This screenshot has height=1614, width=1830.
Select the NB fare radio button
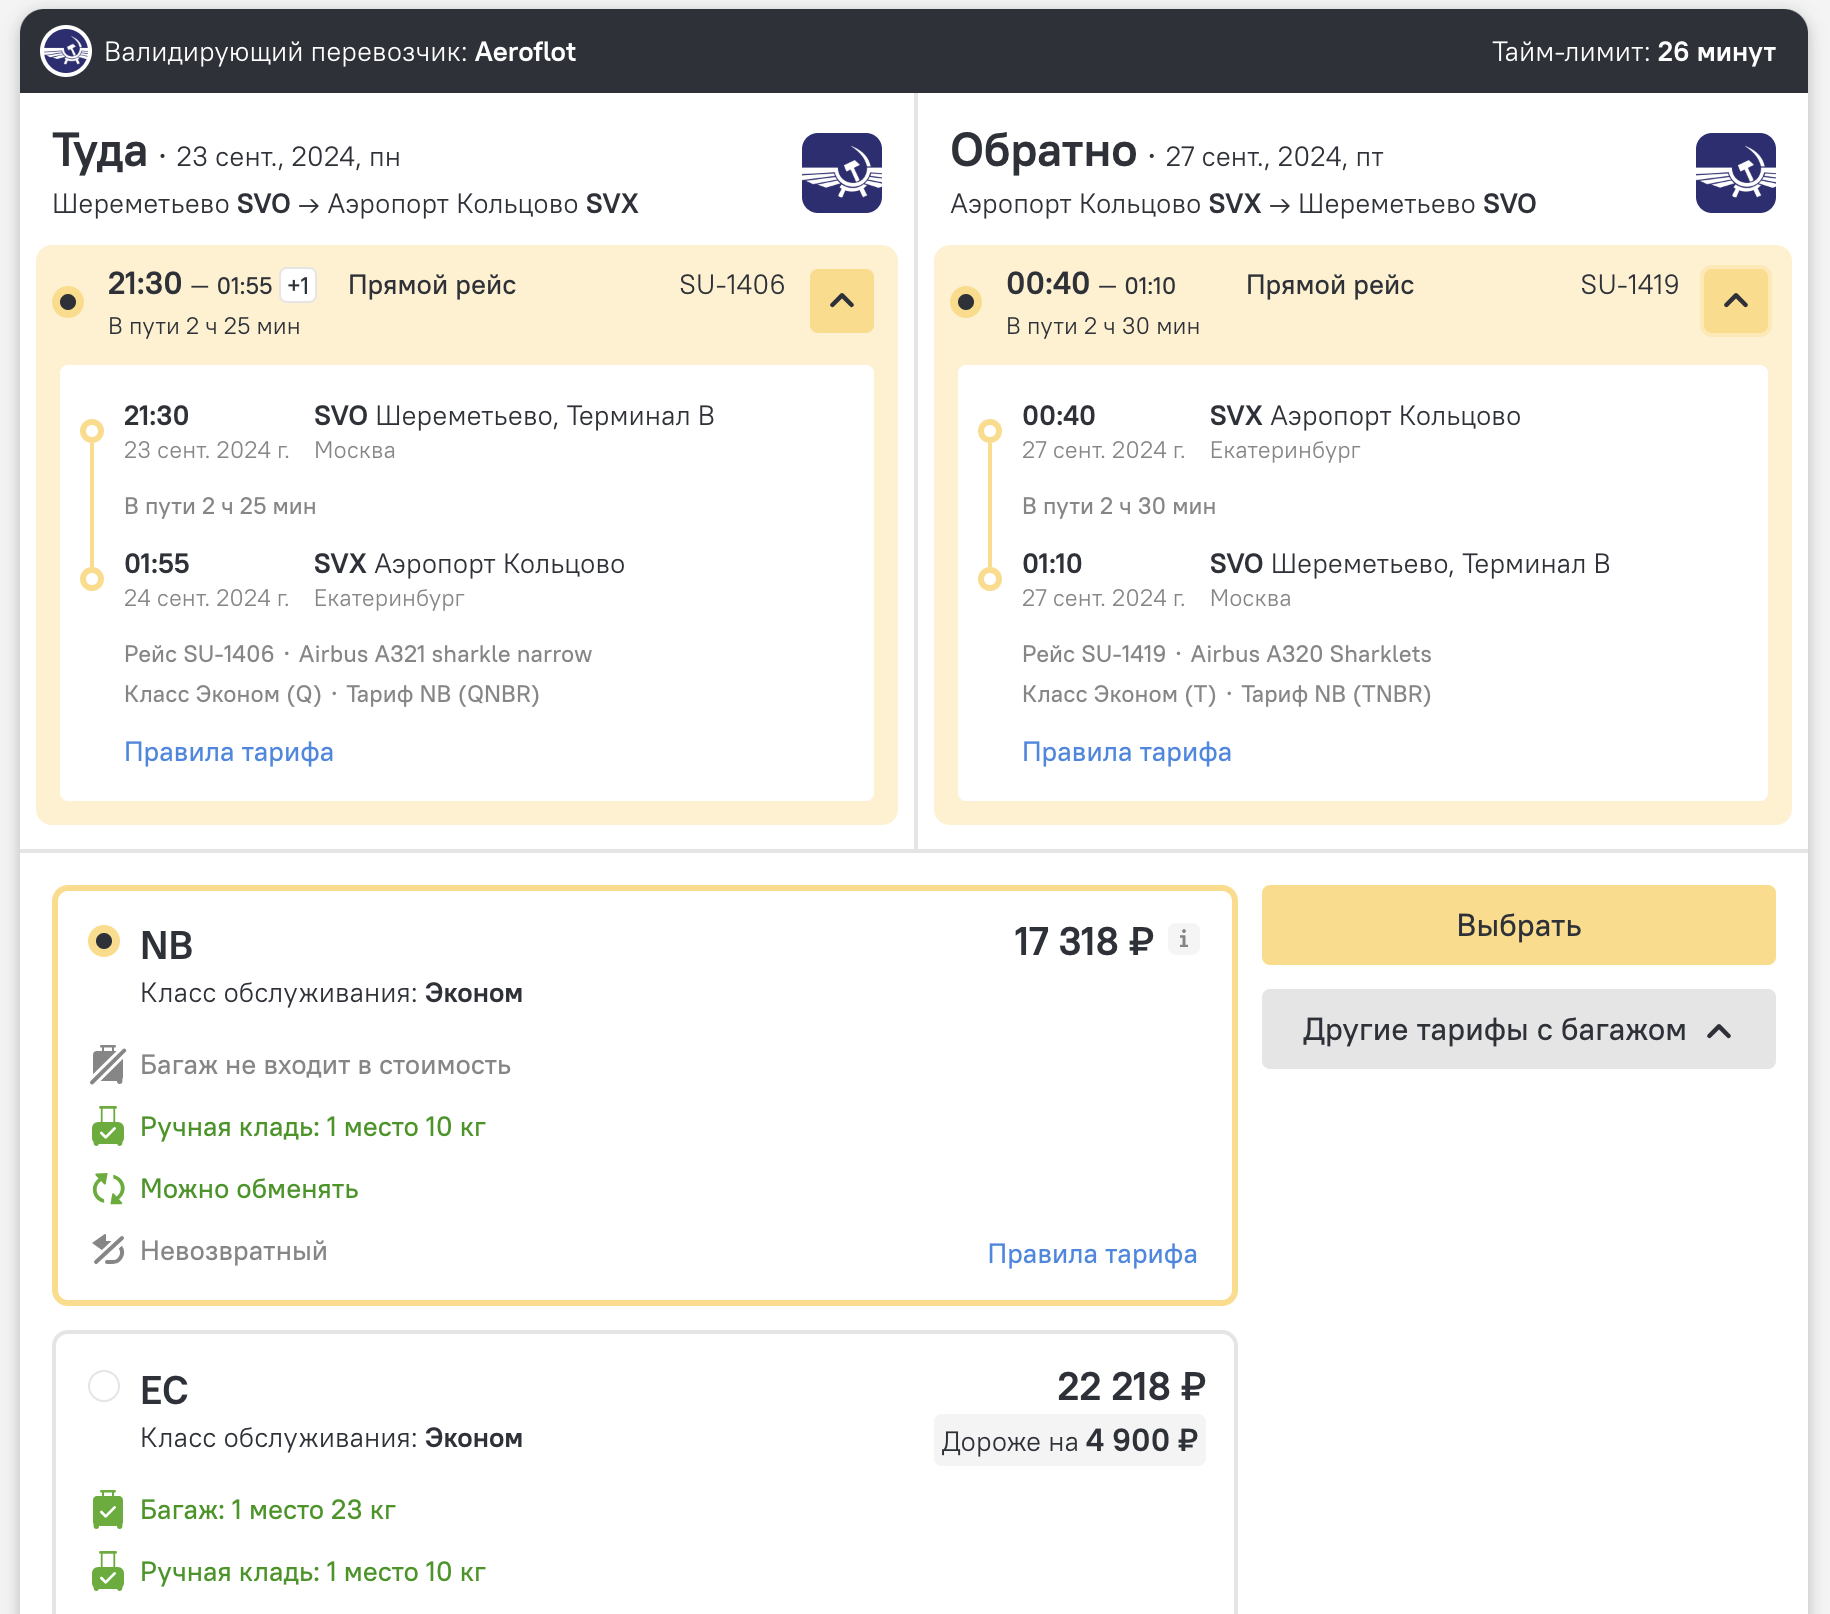click(x=104, y=941)
